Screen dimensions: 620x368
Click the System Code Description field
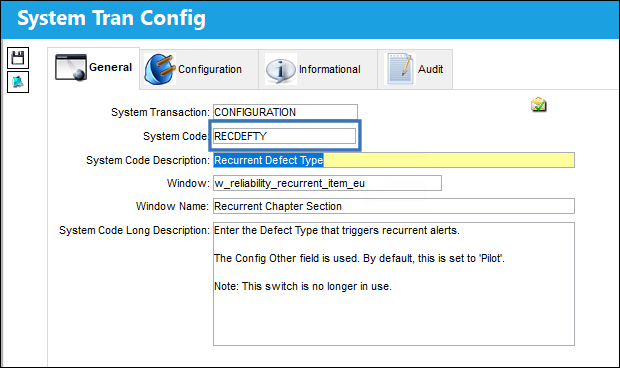(394, 160)
